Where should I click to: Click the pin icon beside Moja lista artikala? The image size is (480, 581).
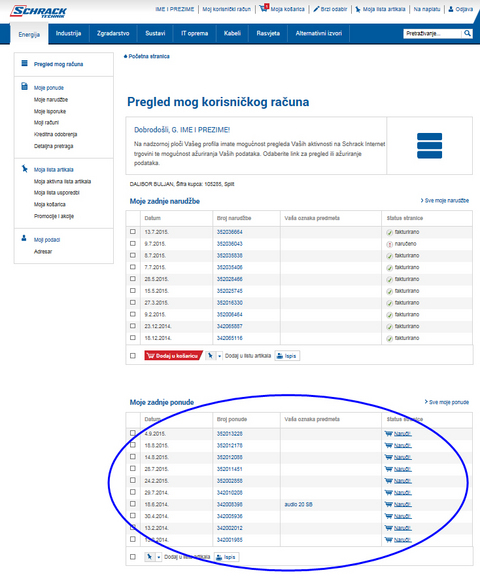tap(358, 9)
